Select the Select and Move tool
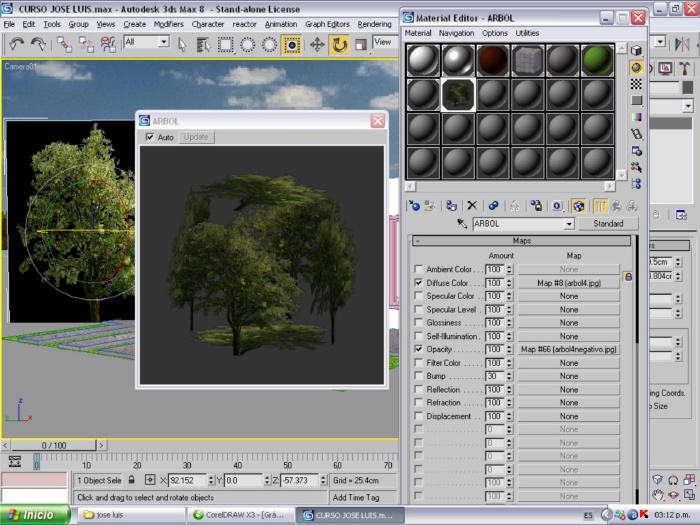This screenshot has width=700, height=525. pyautogui.click(x=317, y=44)
